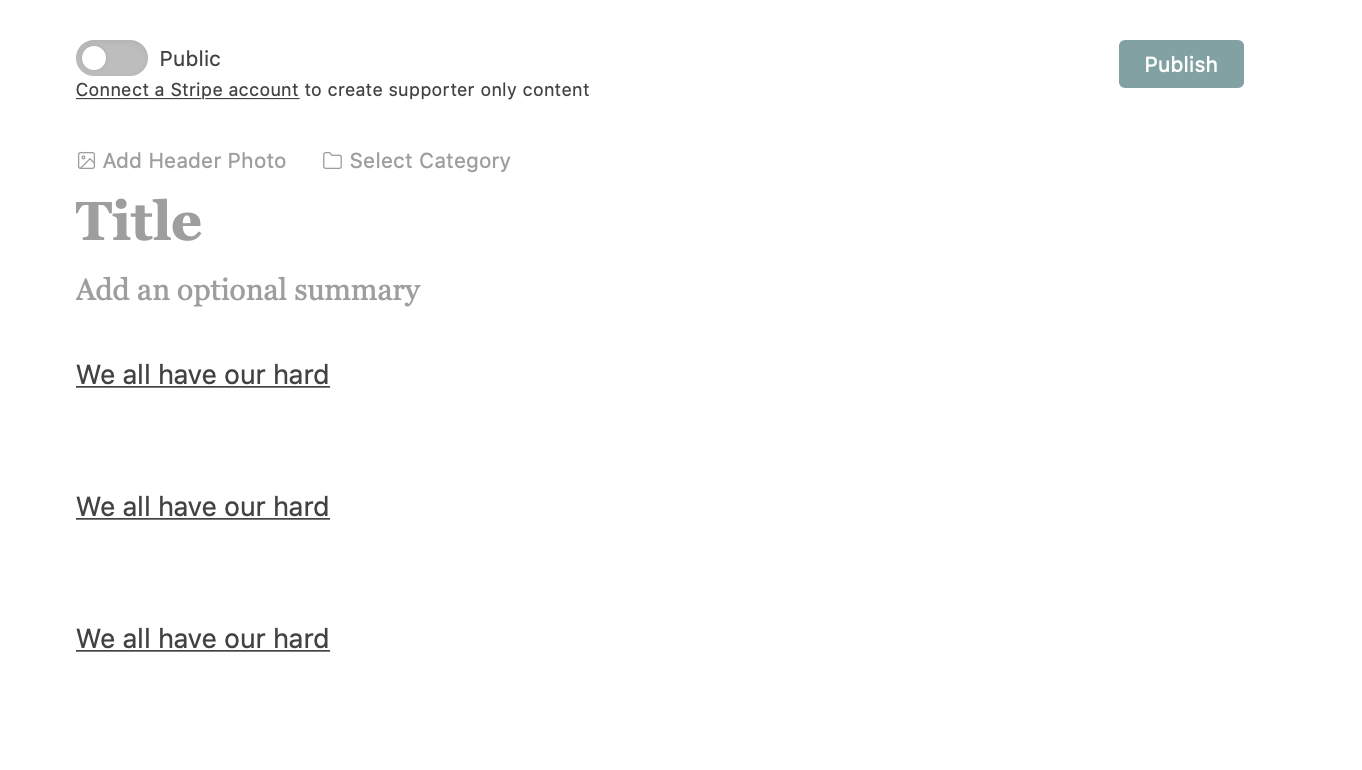Publish the post
1362x770 pixels.
click(x=1181, y=64)
